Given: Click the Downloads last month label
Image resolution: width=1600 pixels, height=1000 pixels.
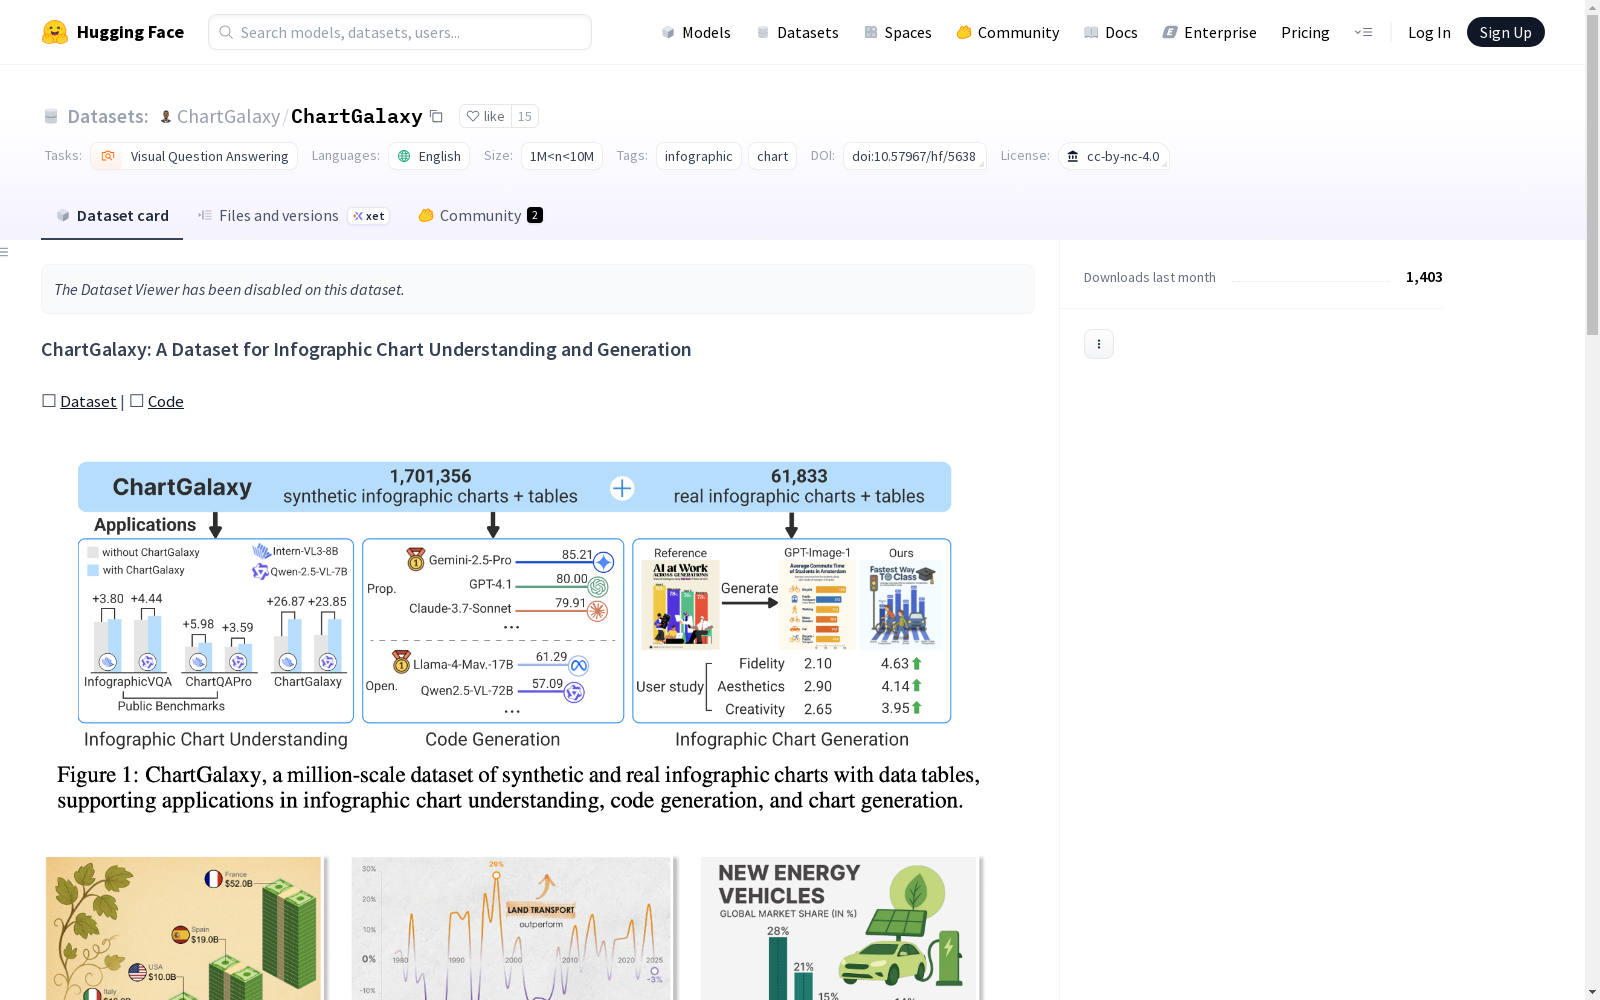Looking at the screenshot, I should tap(1150, 278).
